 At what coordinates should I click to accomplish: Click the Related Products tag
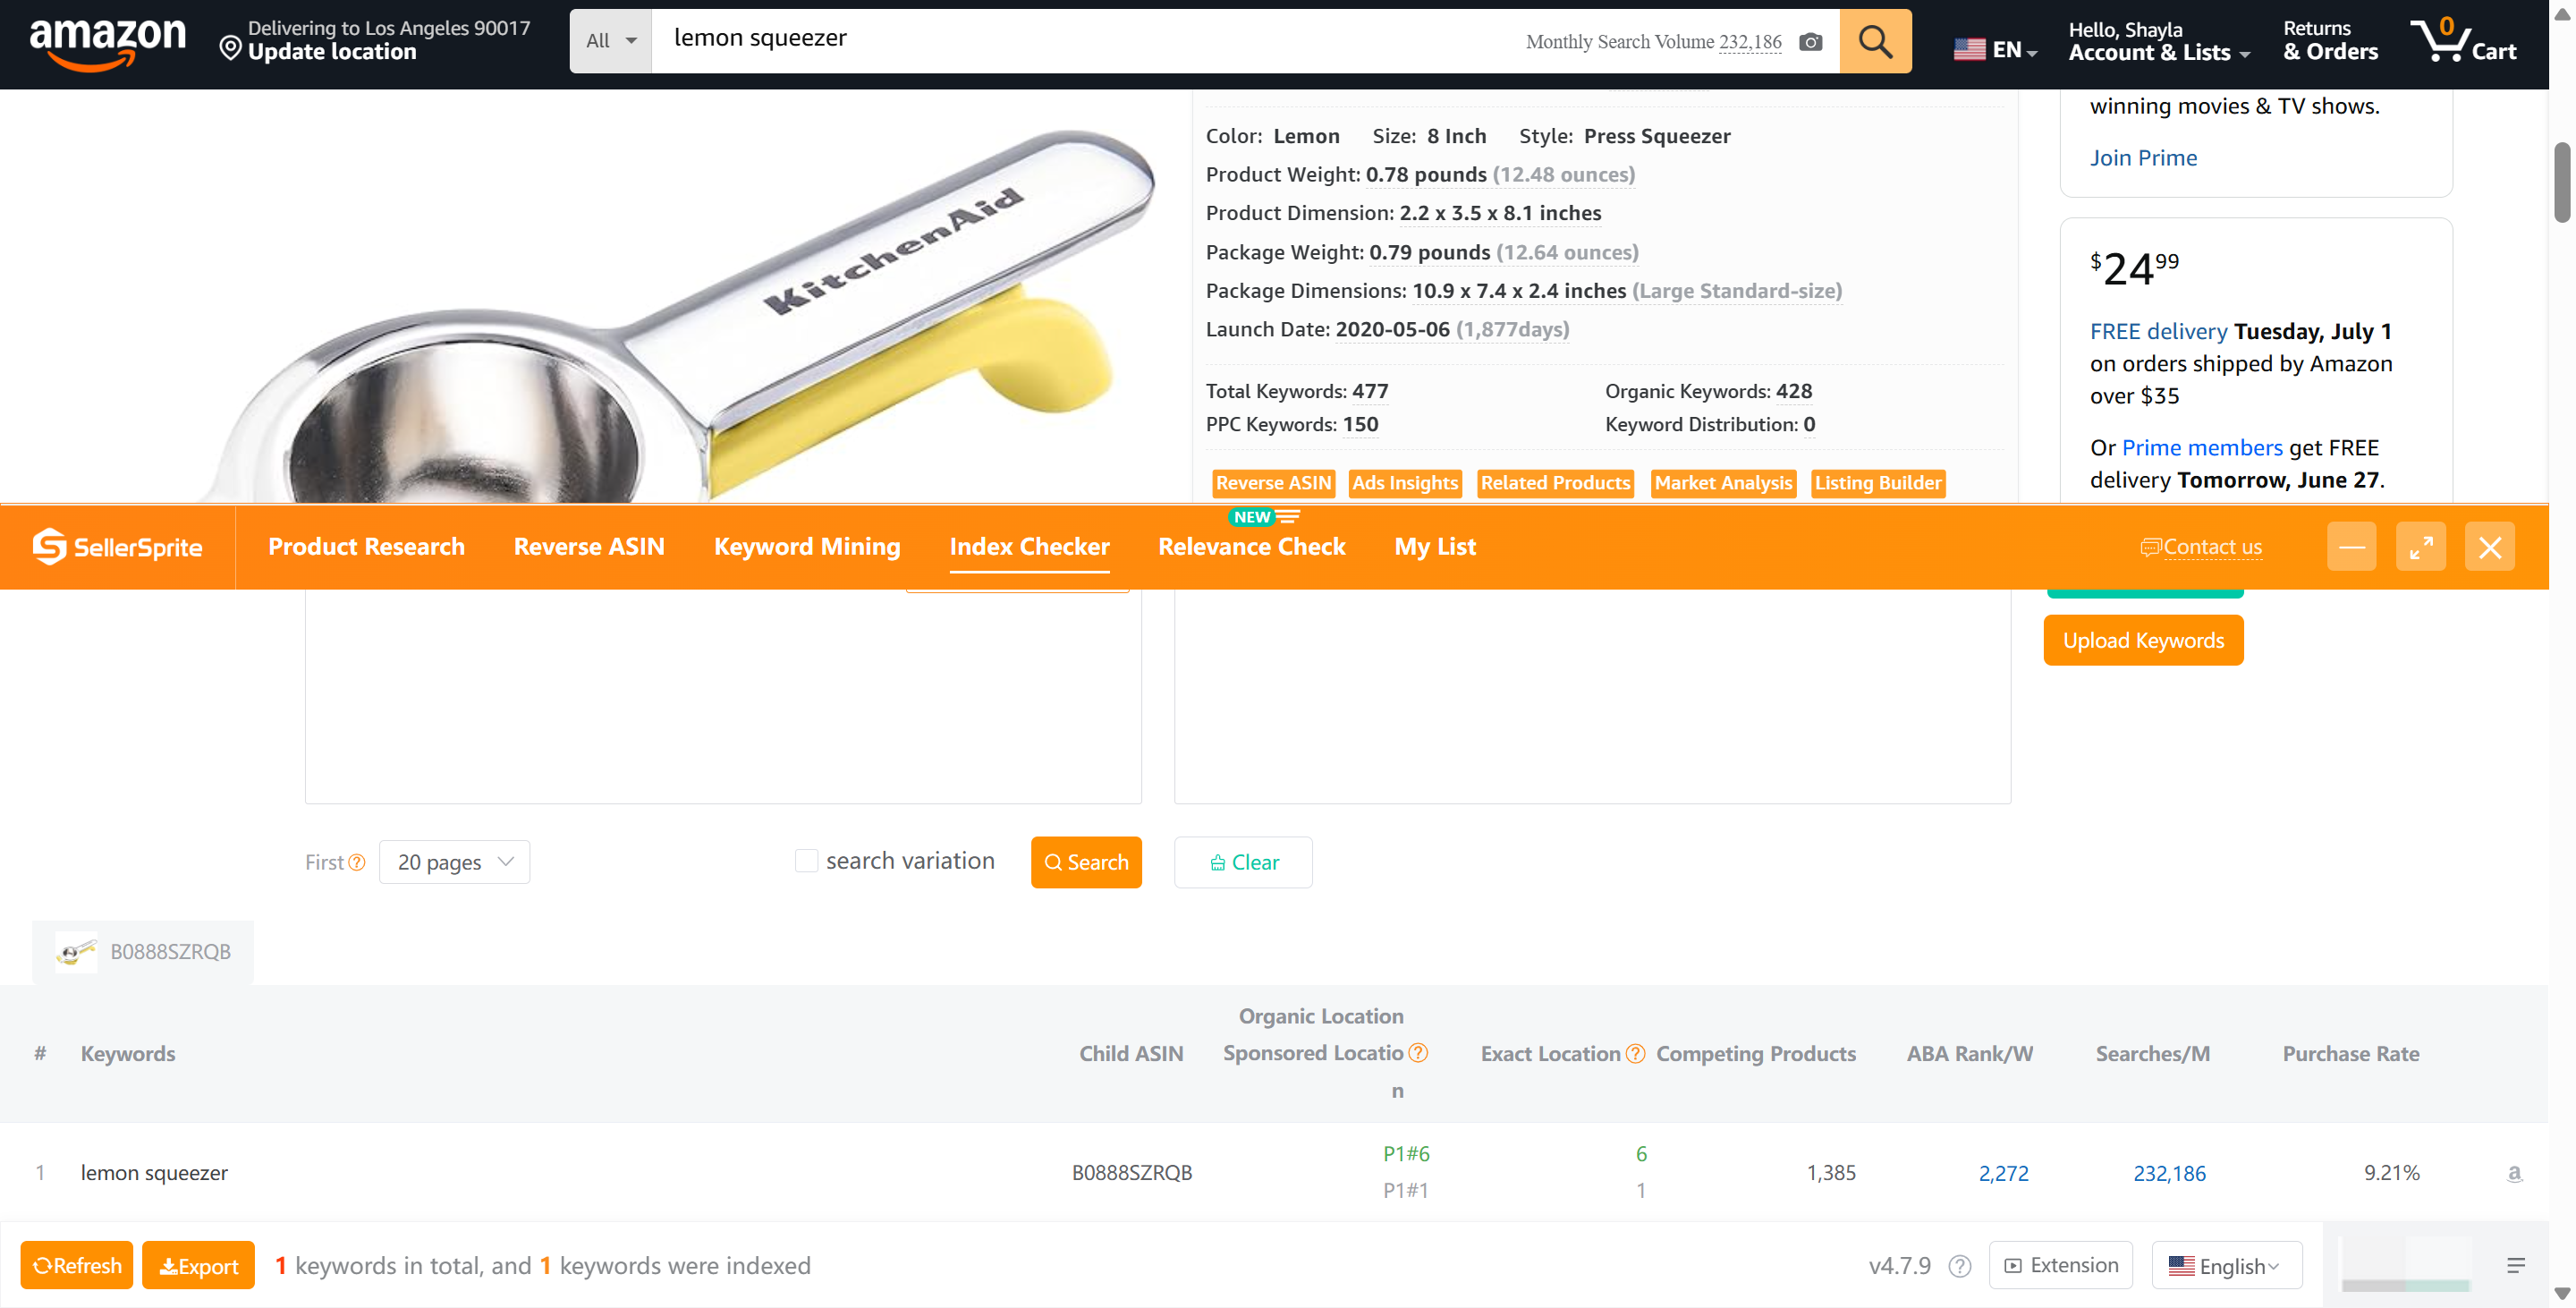tap(1555, 483)
